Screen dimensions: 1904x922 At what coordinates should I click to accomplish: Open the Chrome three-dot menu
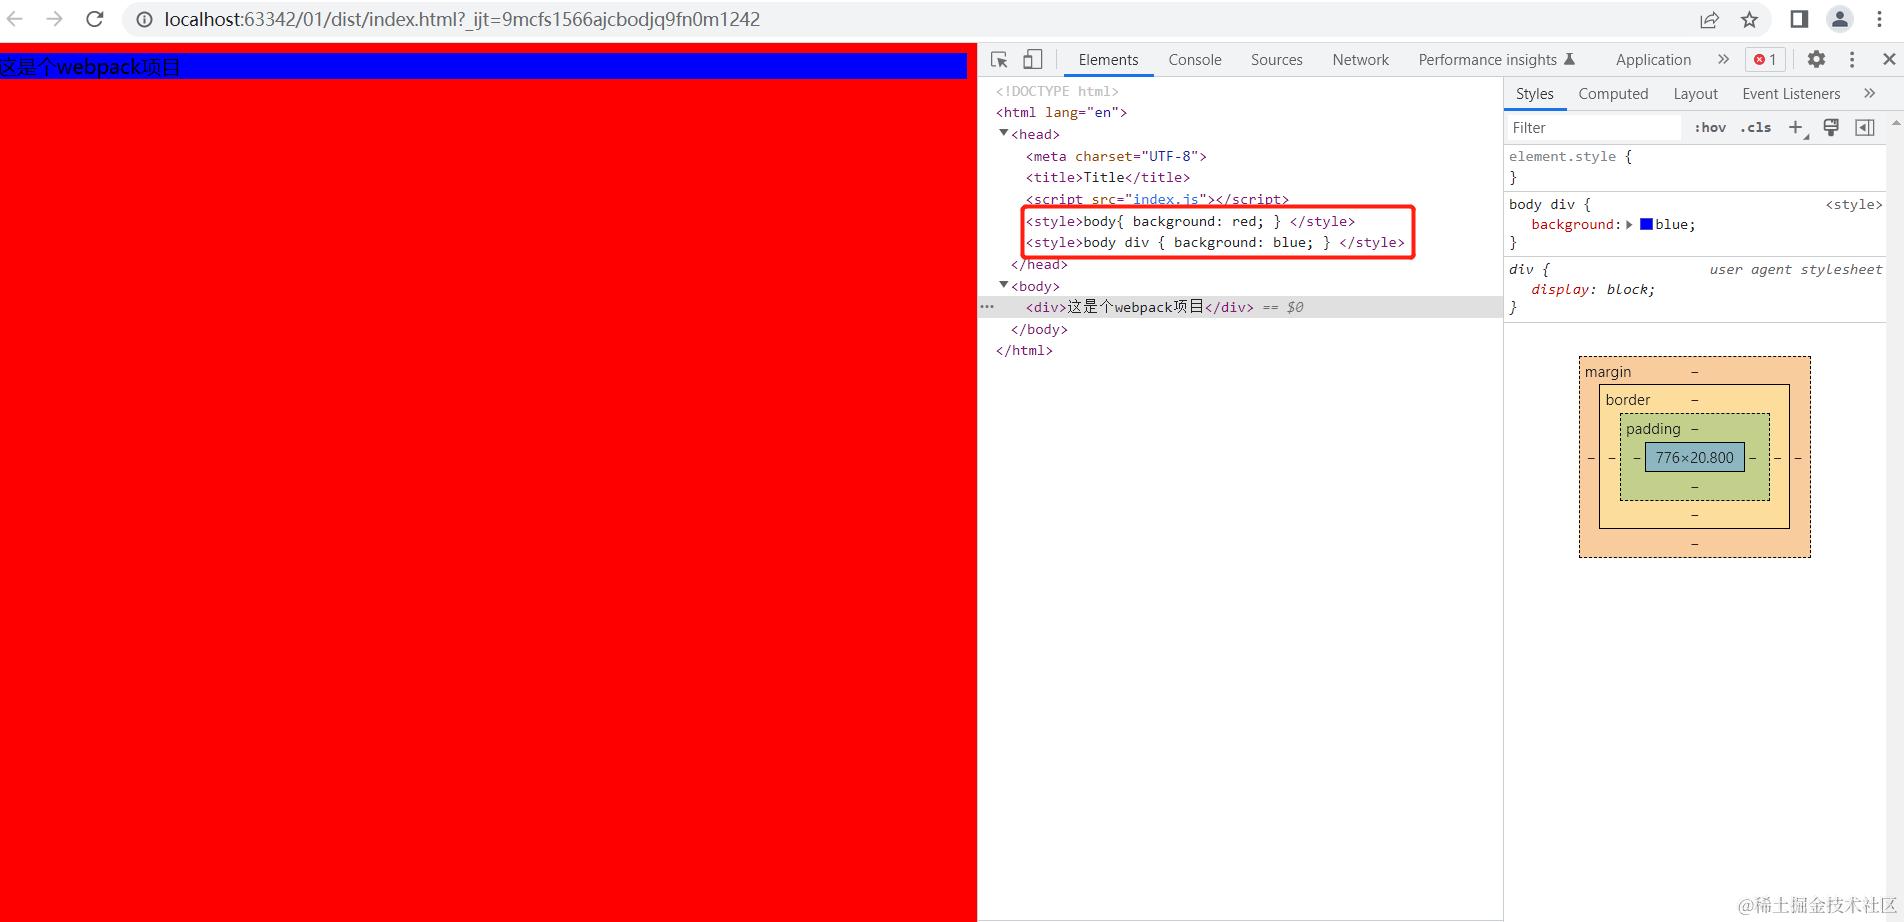(1879, 19)
